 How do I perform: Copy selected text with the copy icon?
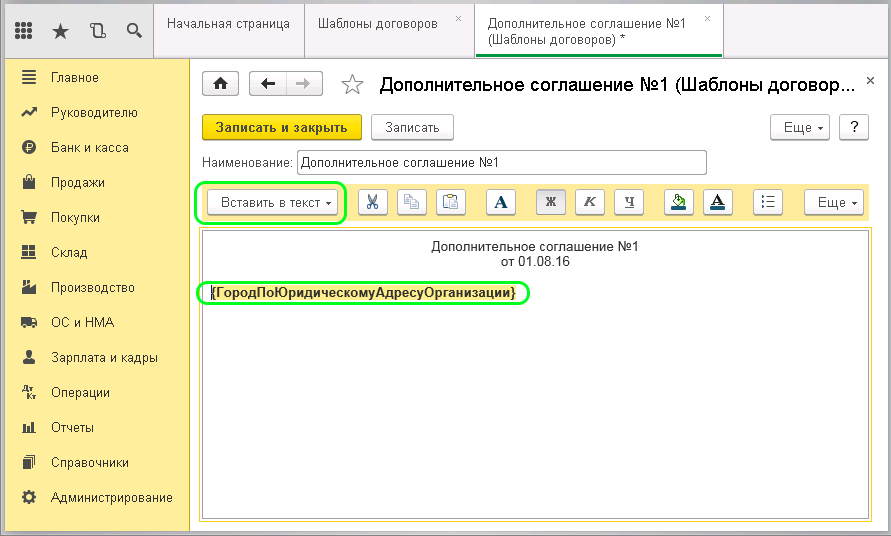411,202
